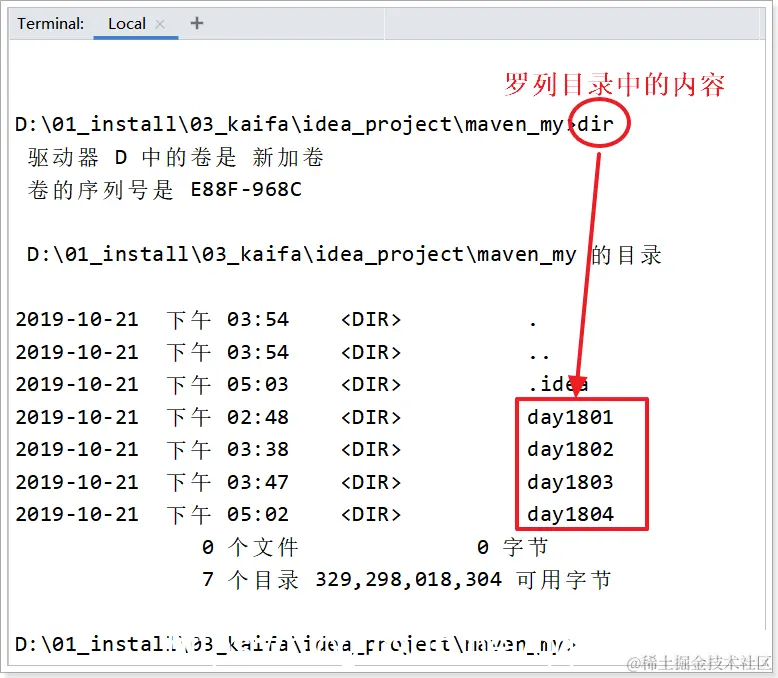Add a new terminal session tab
778x678 pixels.
click(197, 23)
